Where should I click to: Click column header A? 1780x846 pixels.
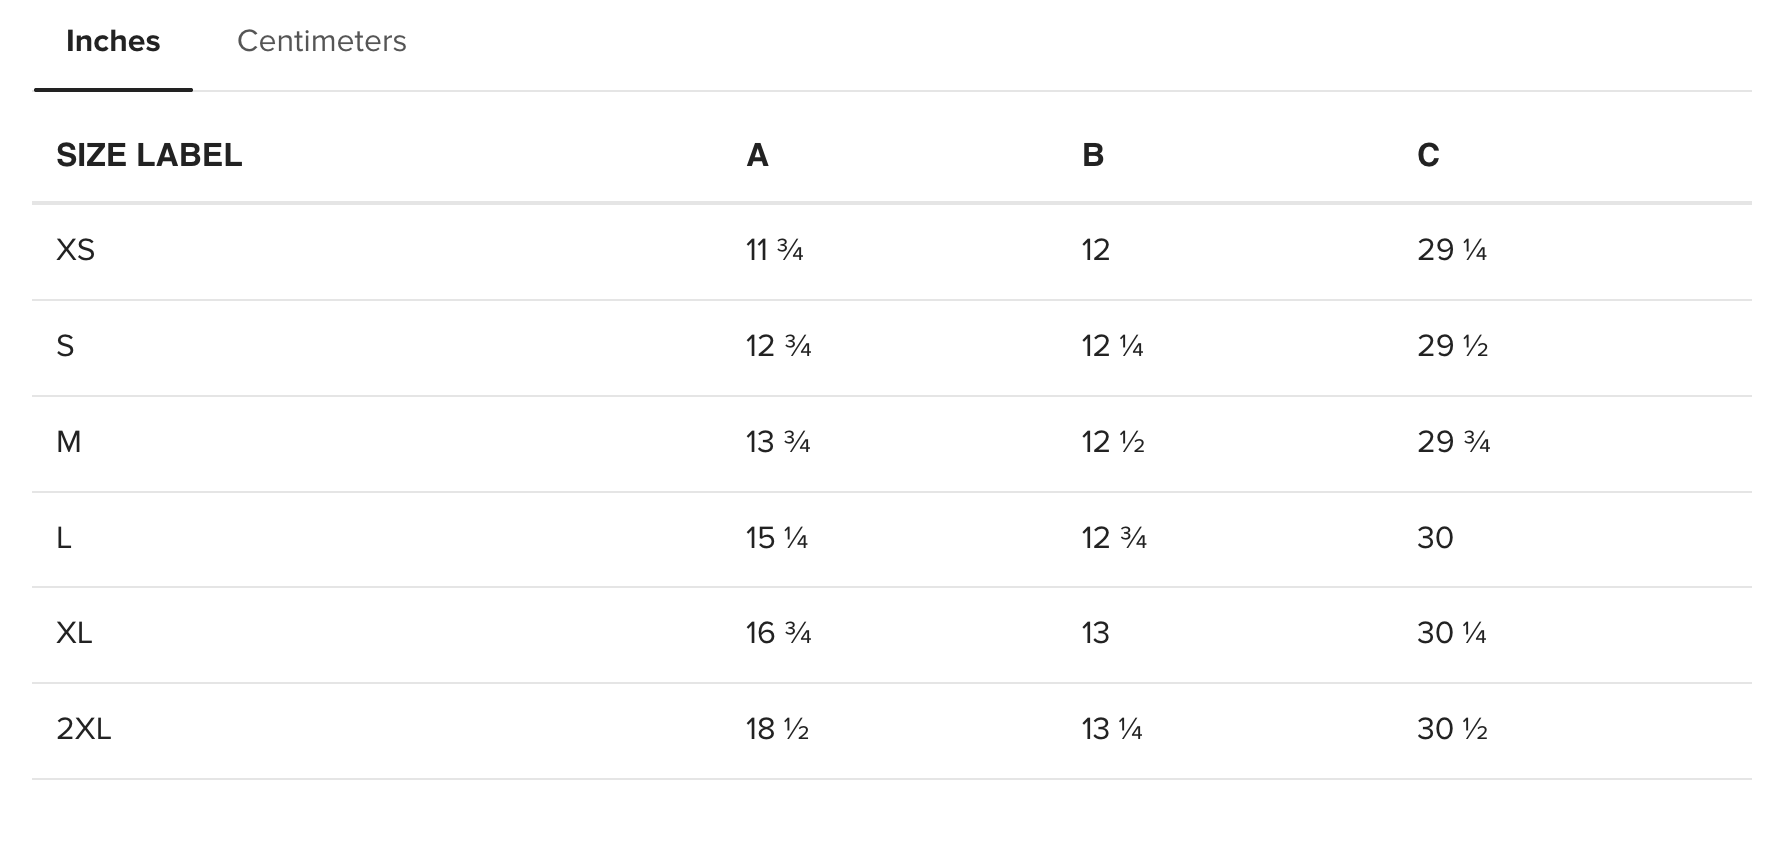757,155
